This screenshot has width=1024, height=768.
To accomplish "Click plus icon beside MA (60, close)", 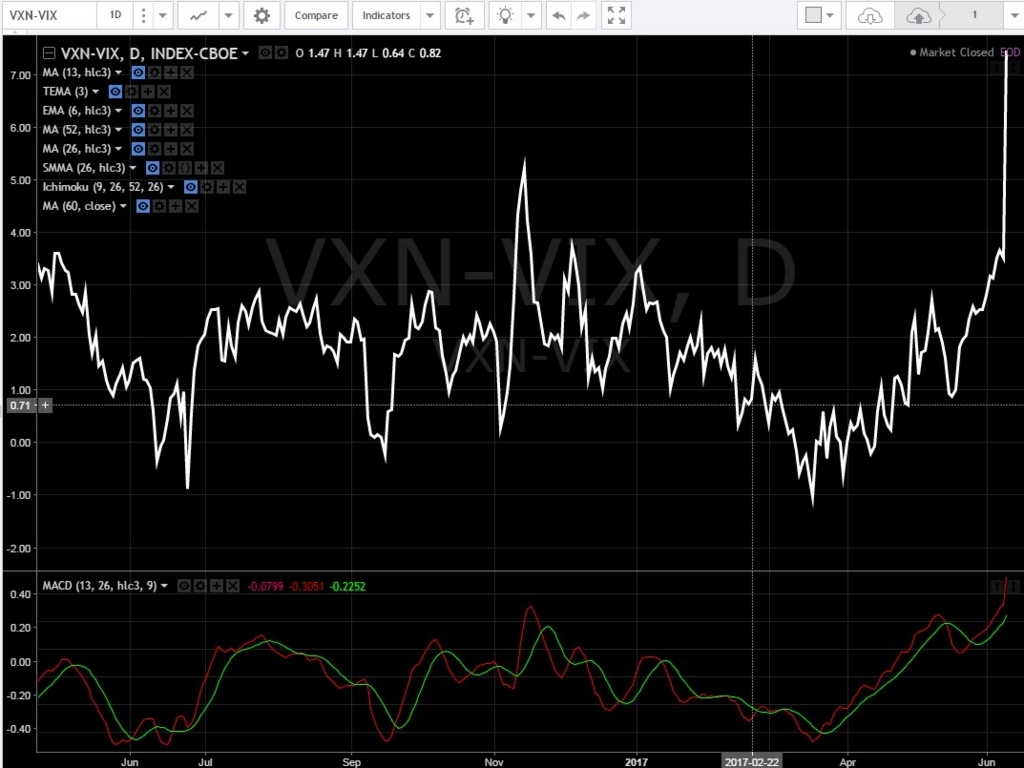I will (x=176, y=206).
